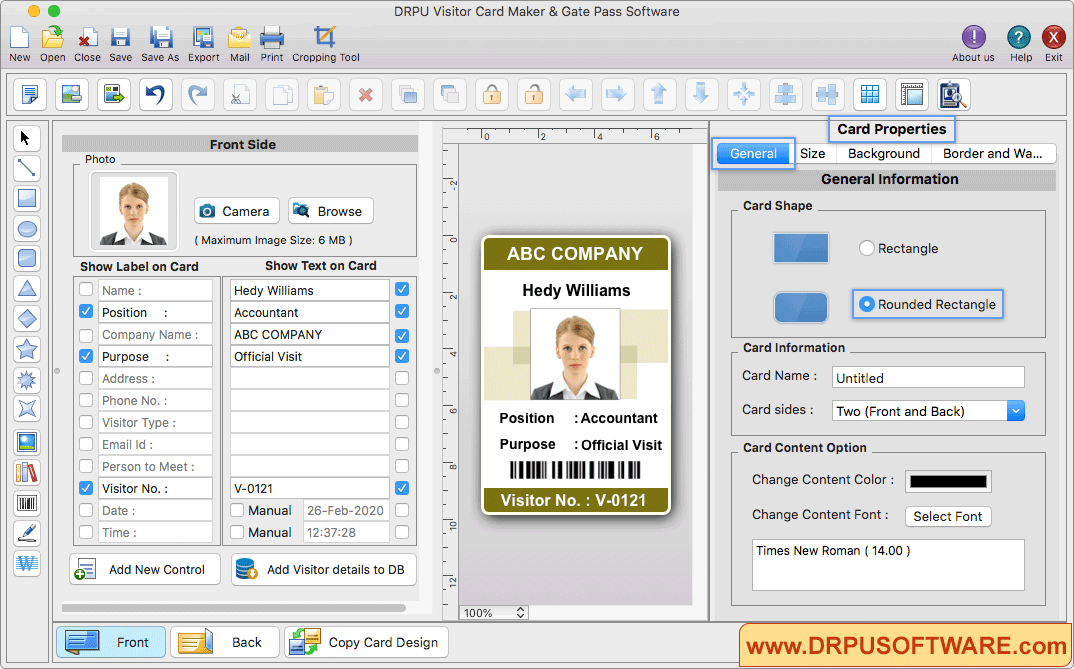The width and height of the screenshot is (1074, 669).
Task: Click the Redo arrow icon
Action: tap(198, 94)
